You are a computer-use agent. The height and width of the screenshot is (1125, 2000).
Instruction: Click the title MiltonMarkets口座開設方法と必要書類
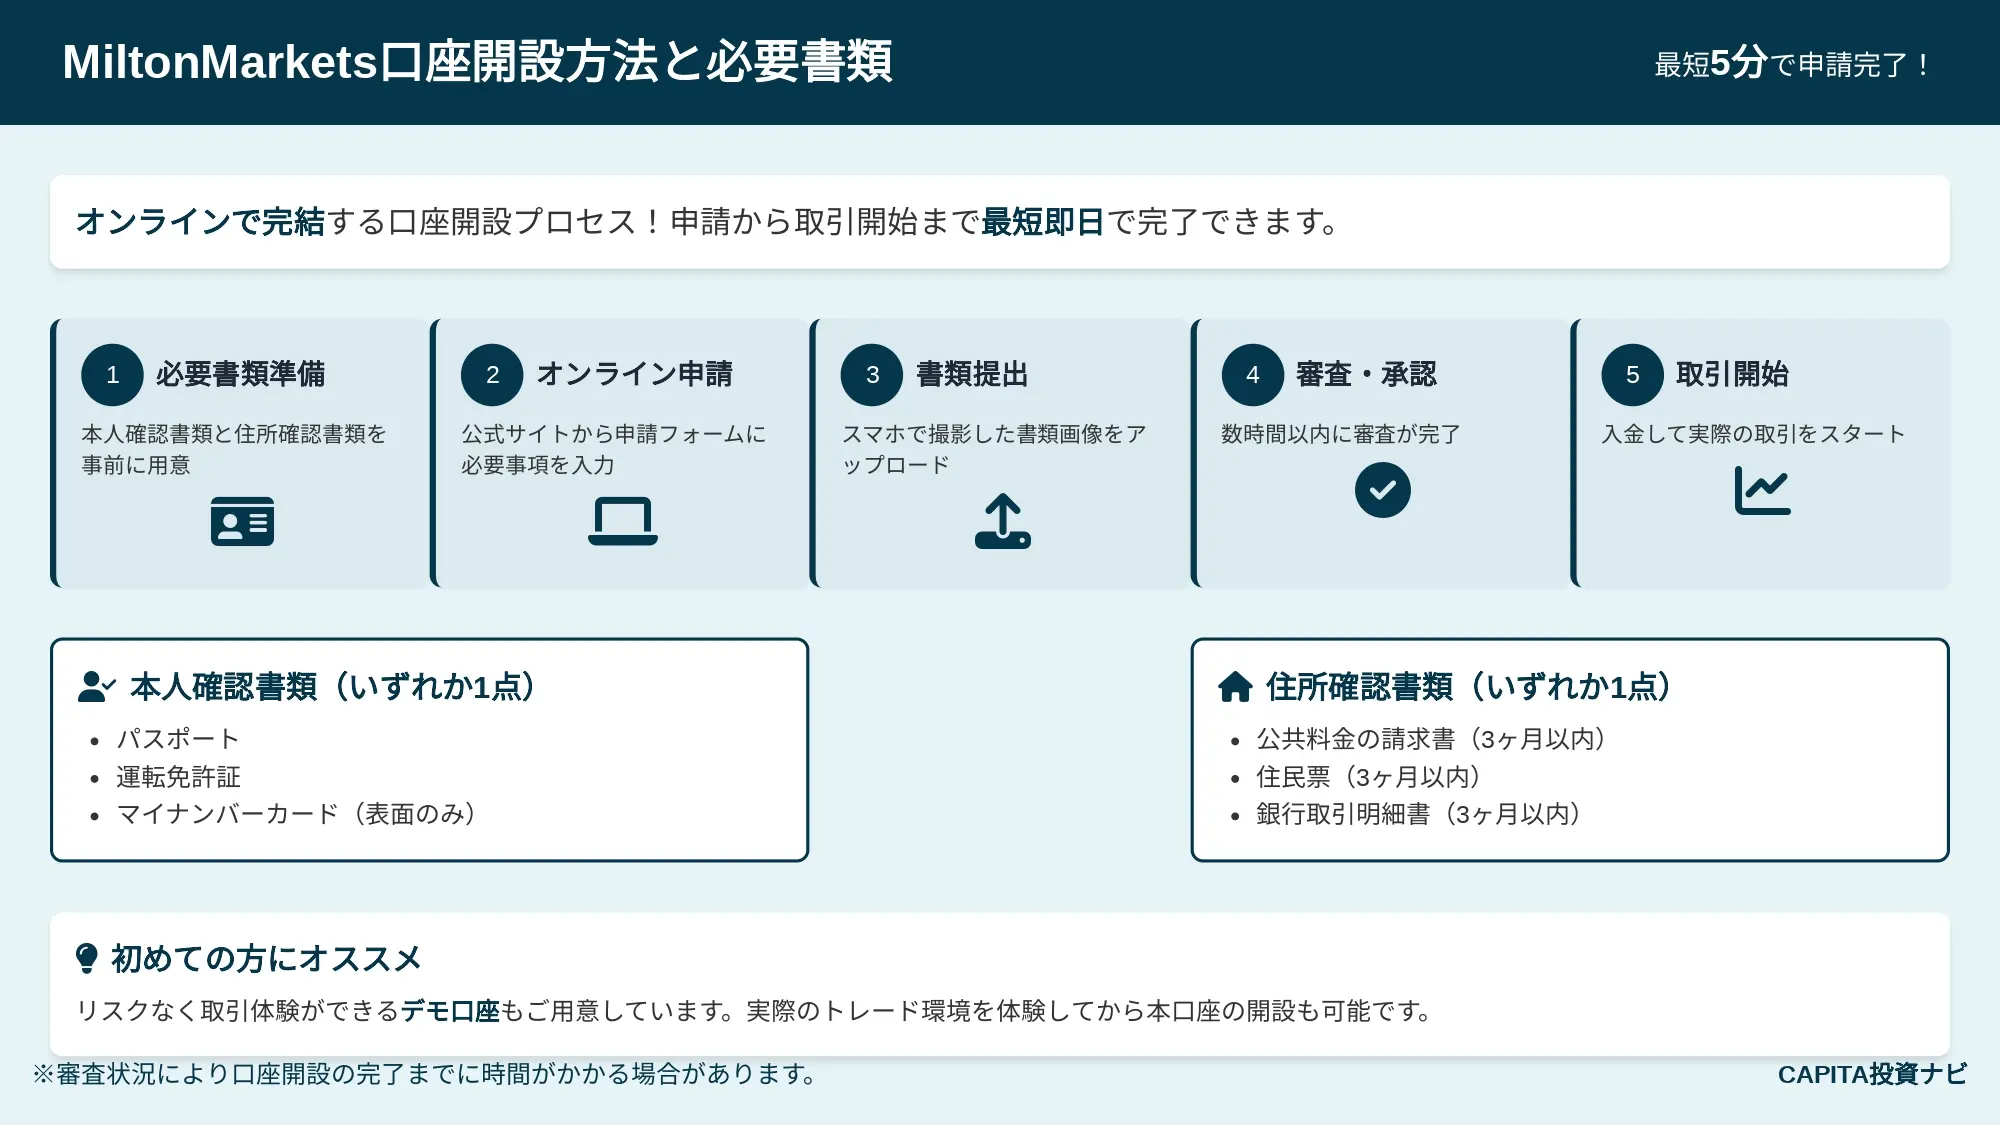(478, 62)
